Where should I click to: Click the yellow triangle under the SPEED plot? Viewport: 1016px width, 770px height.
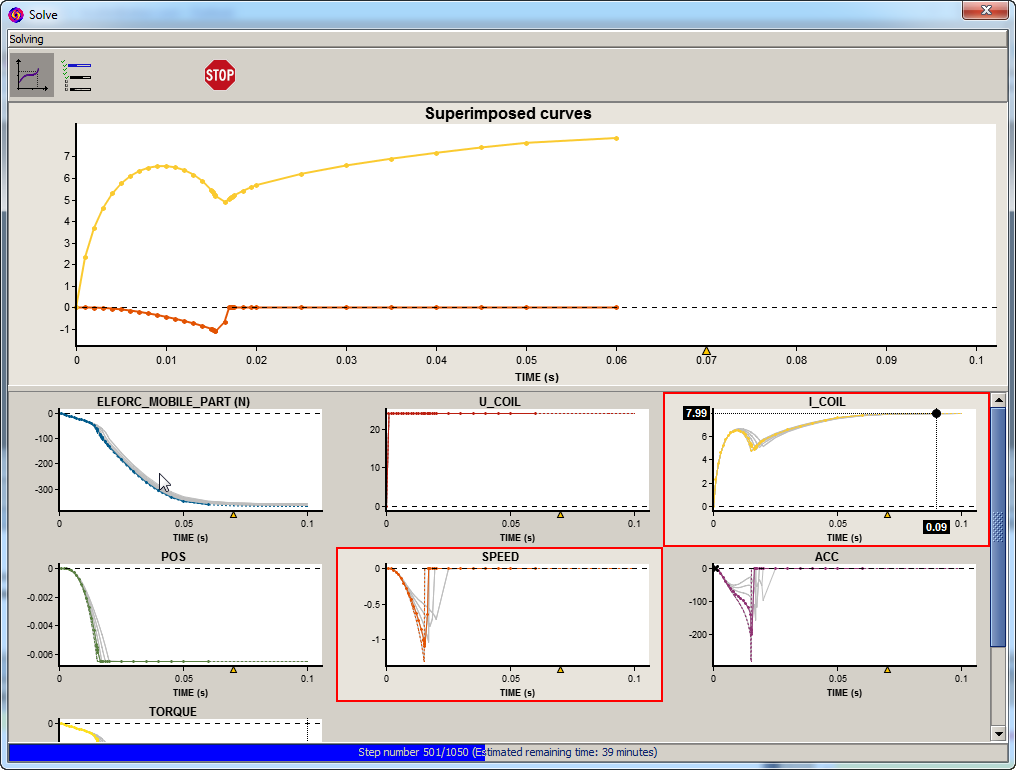pos(560,670)
